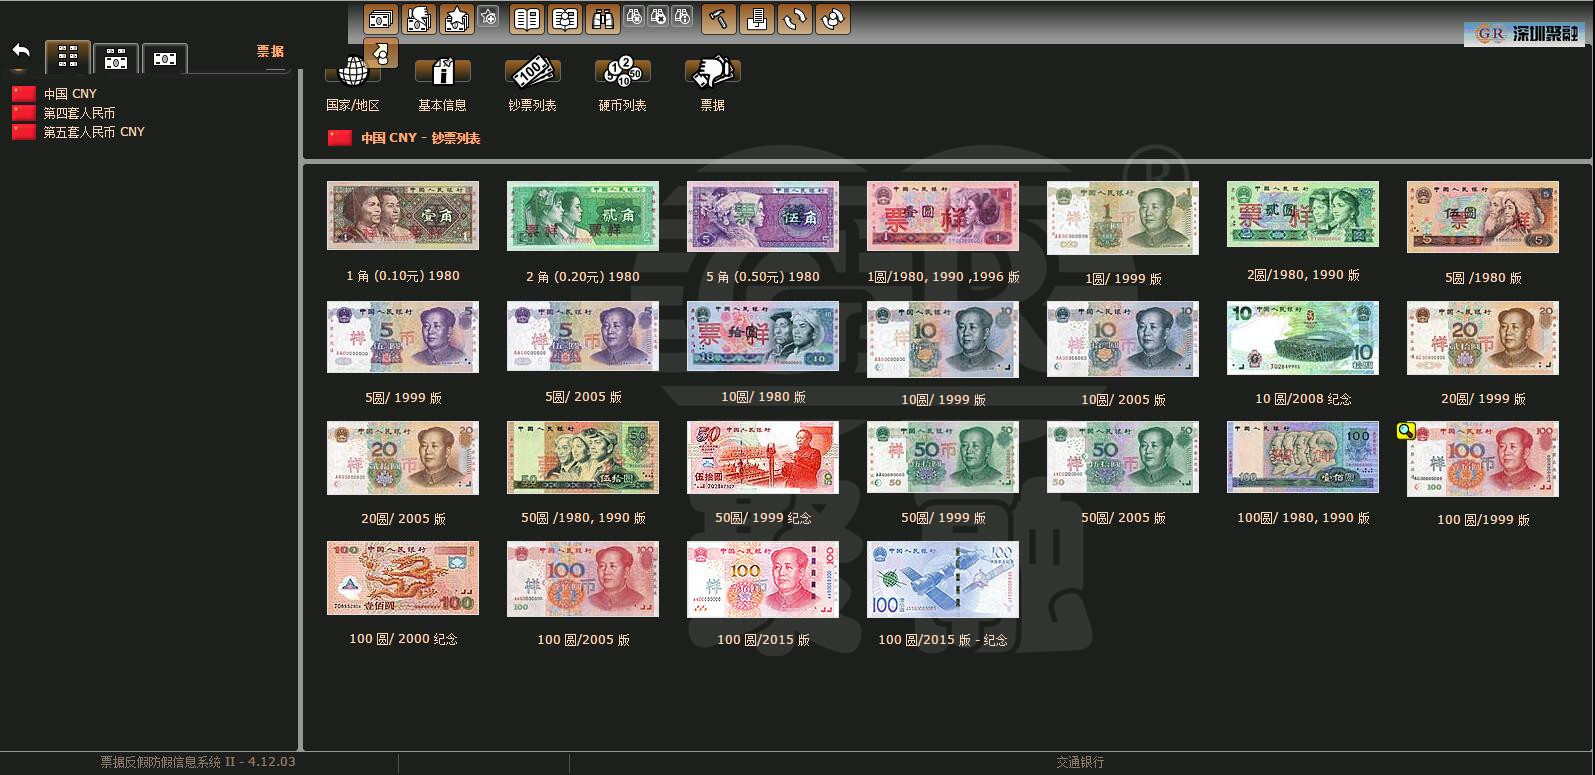Open the hammer tools icon
Screen dimensions: 1595x775
point(719,19)
